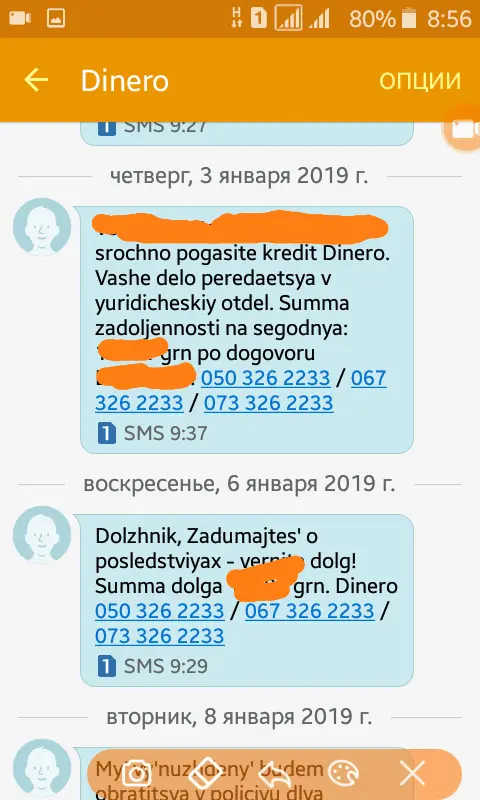480x800 pixels.
Task: Call 073 326 2233 from the Dolzhnik message
Action: [160, 636]
